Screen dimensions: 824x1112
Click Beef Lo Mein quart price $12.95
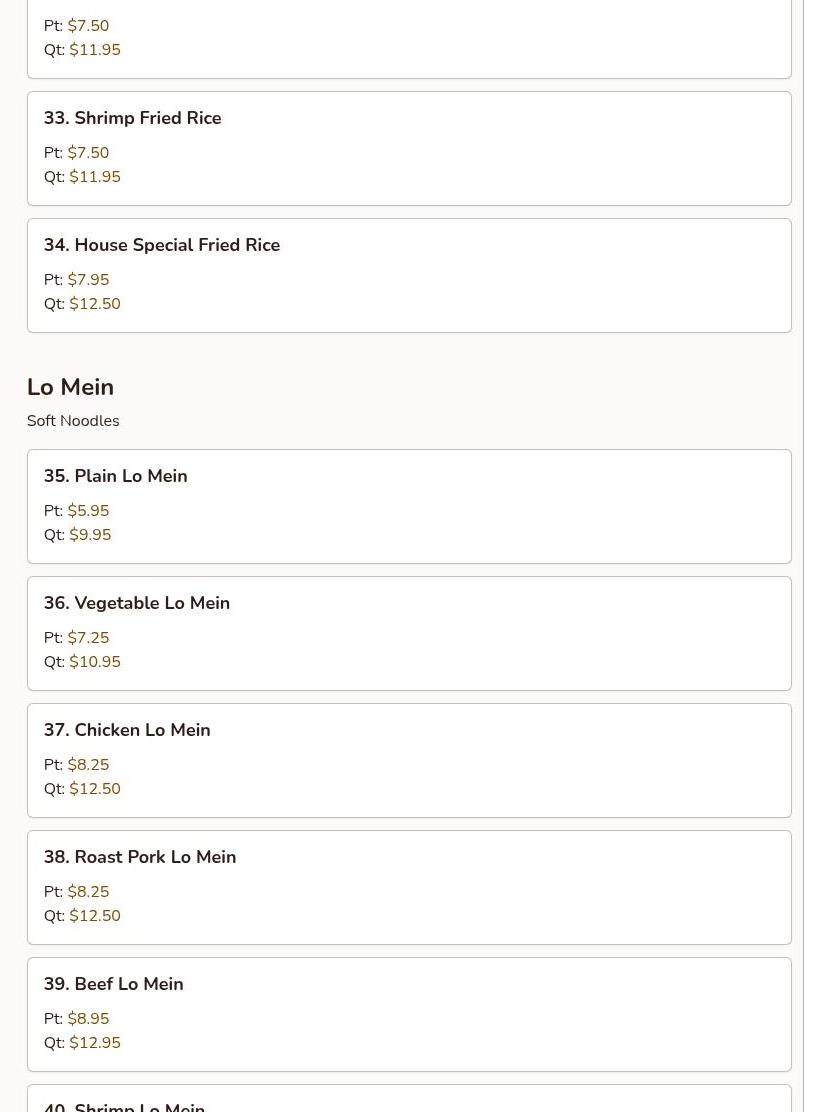95,1043
